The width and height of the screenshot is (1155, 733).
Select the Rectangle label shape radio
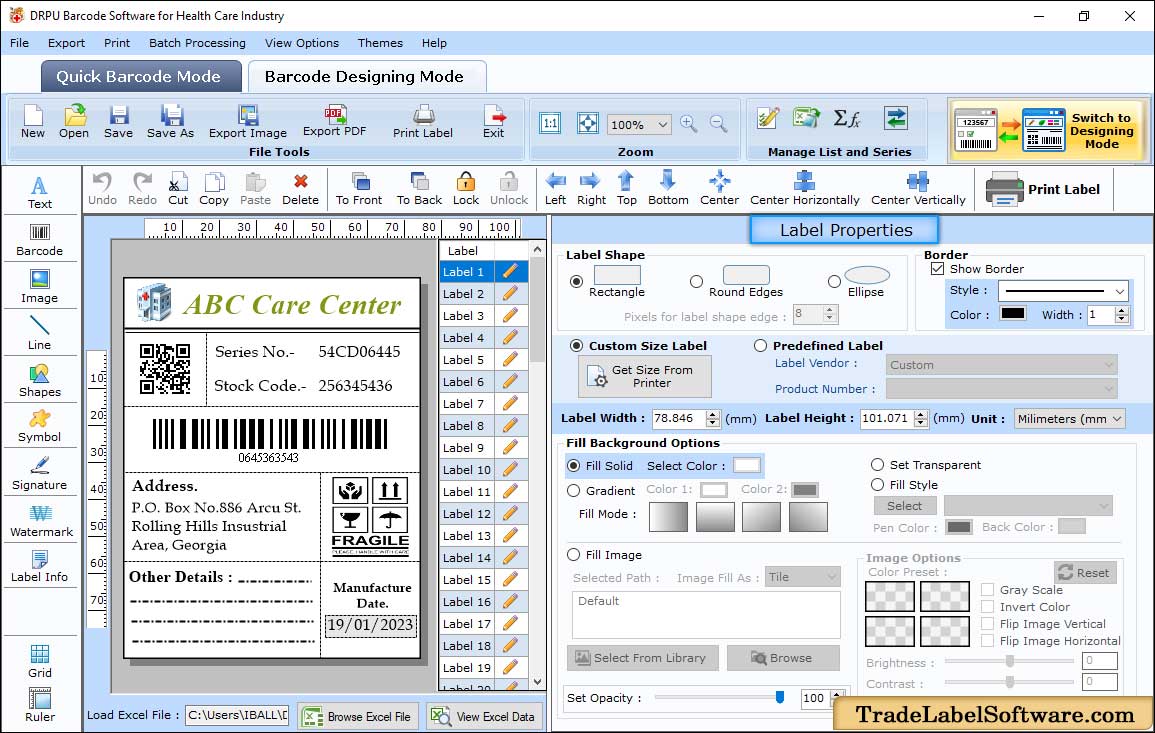pos(577,281)
